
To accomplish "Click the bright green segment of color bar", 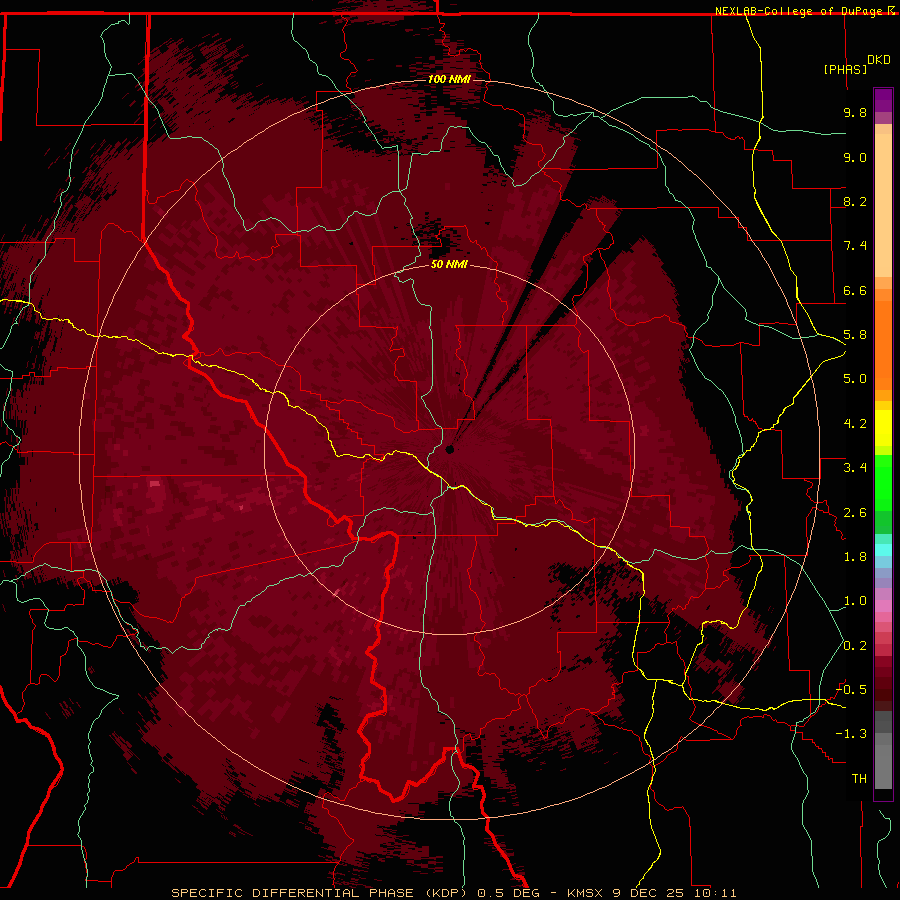I will (x=883, y=485).
